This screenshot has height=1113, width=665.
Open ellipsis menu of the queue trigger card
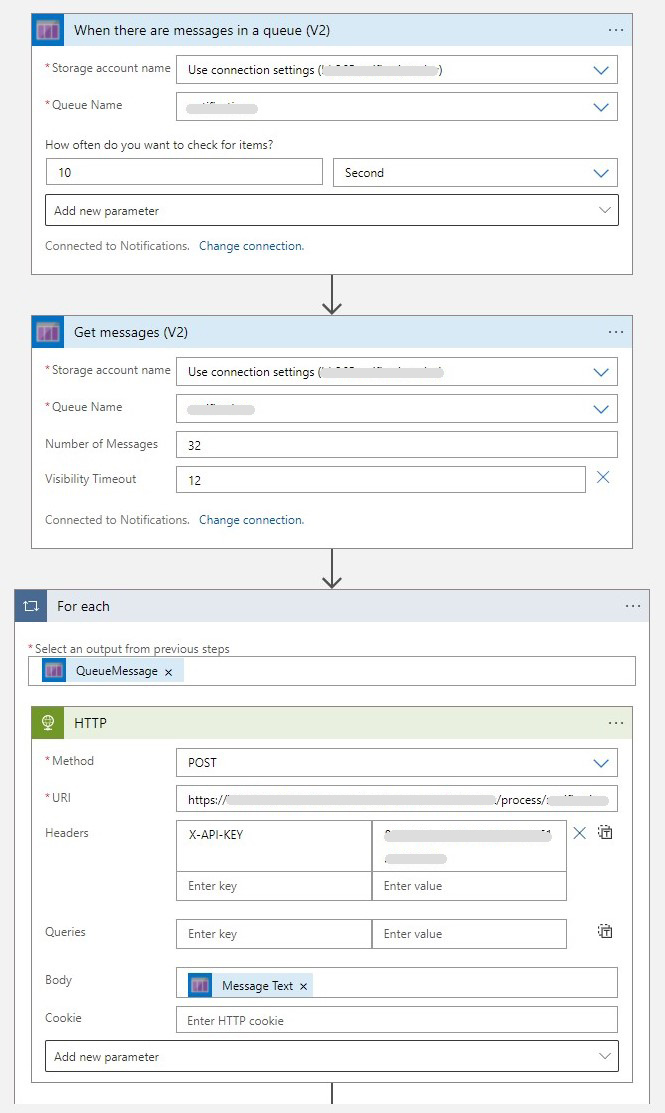coord(616,30)
